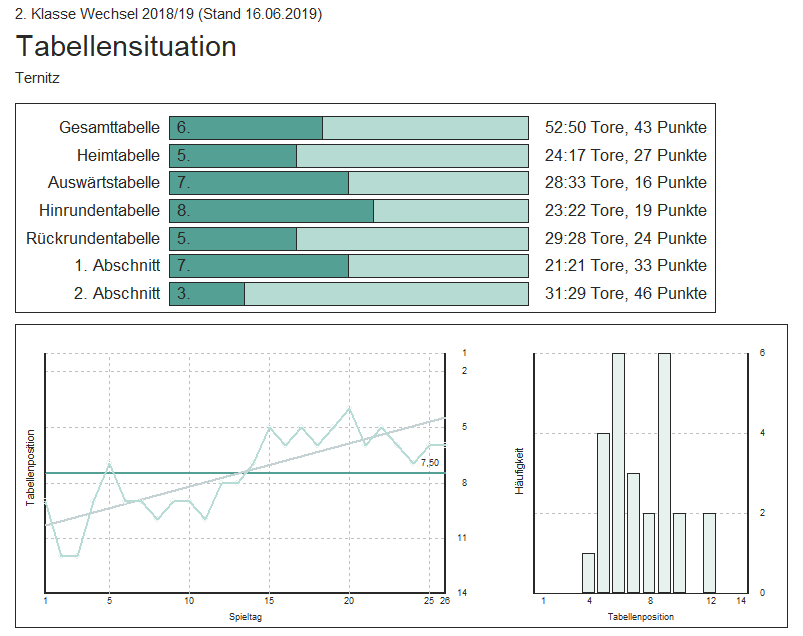Click the Auswärtstabelle dark green bar
Screen dimensions: 803x636
click(259, 183)
